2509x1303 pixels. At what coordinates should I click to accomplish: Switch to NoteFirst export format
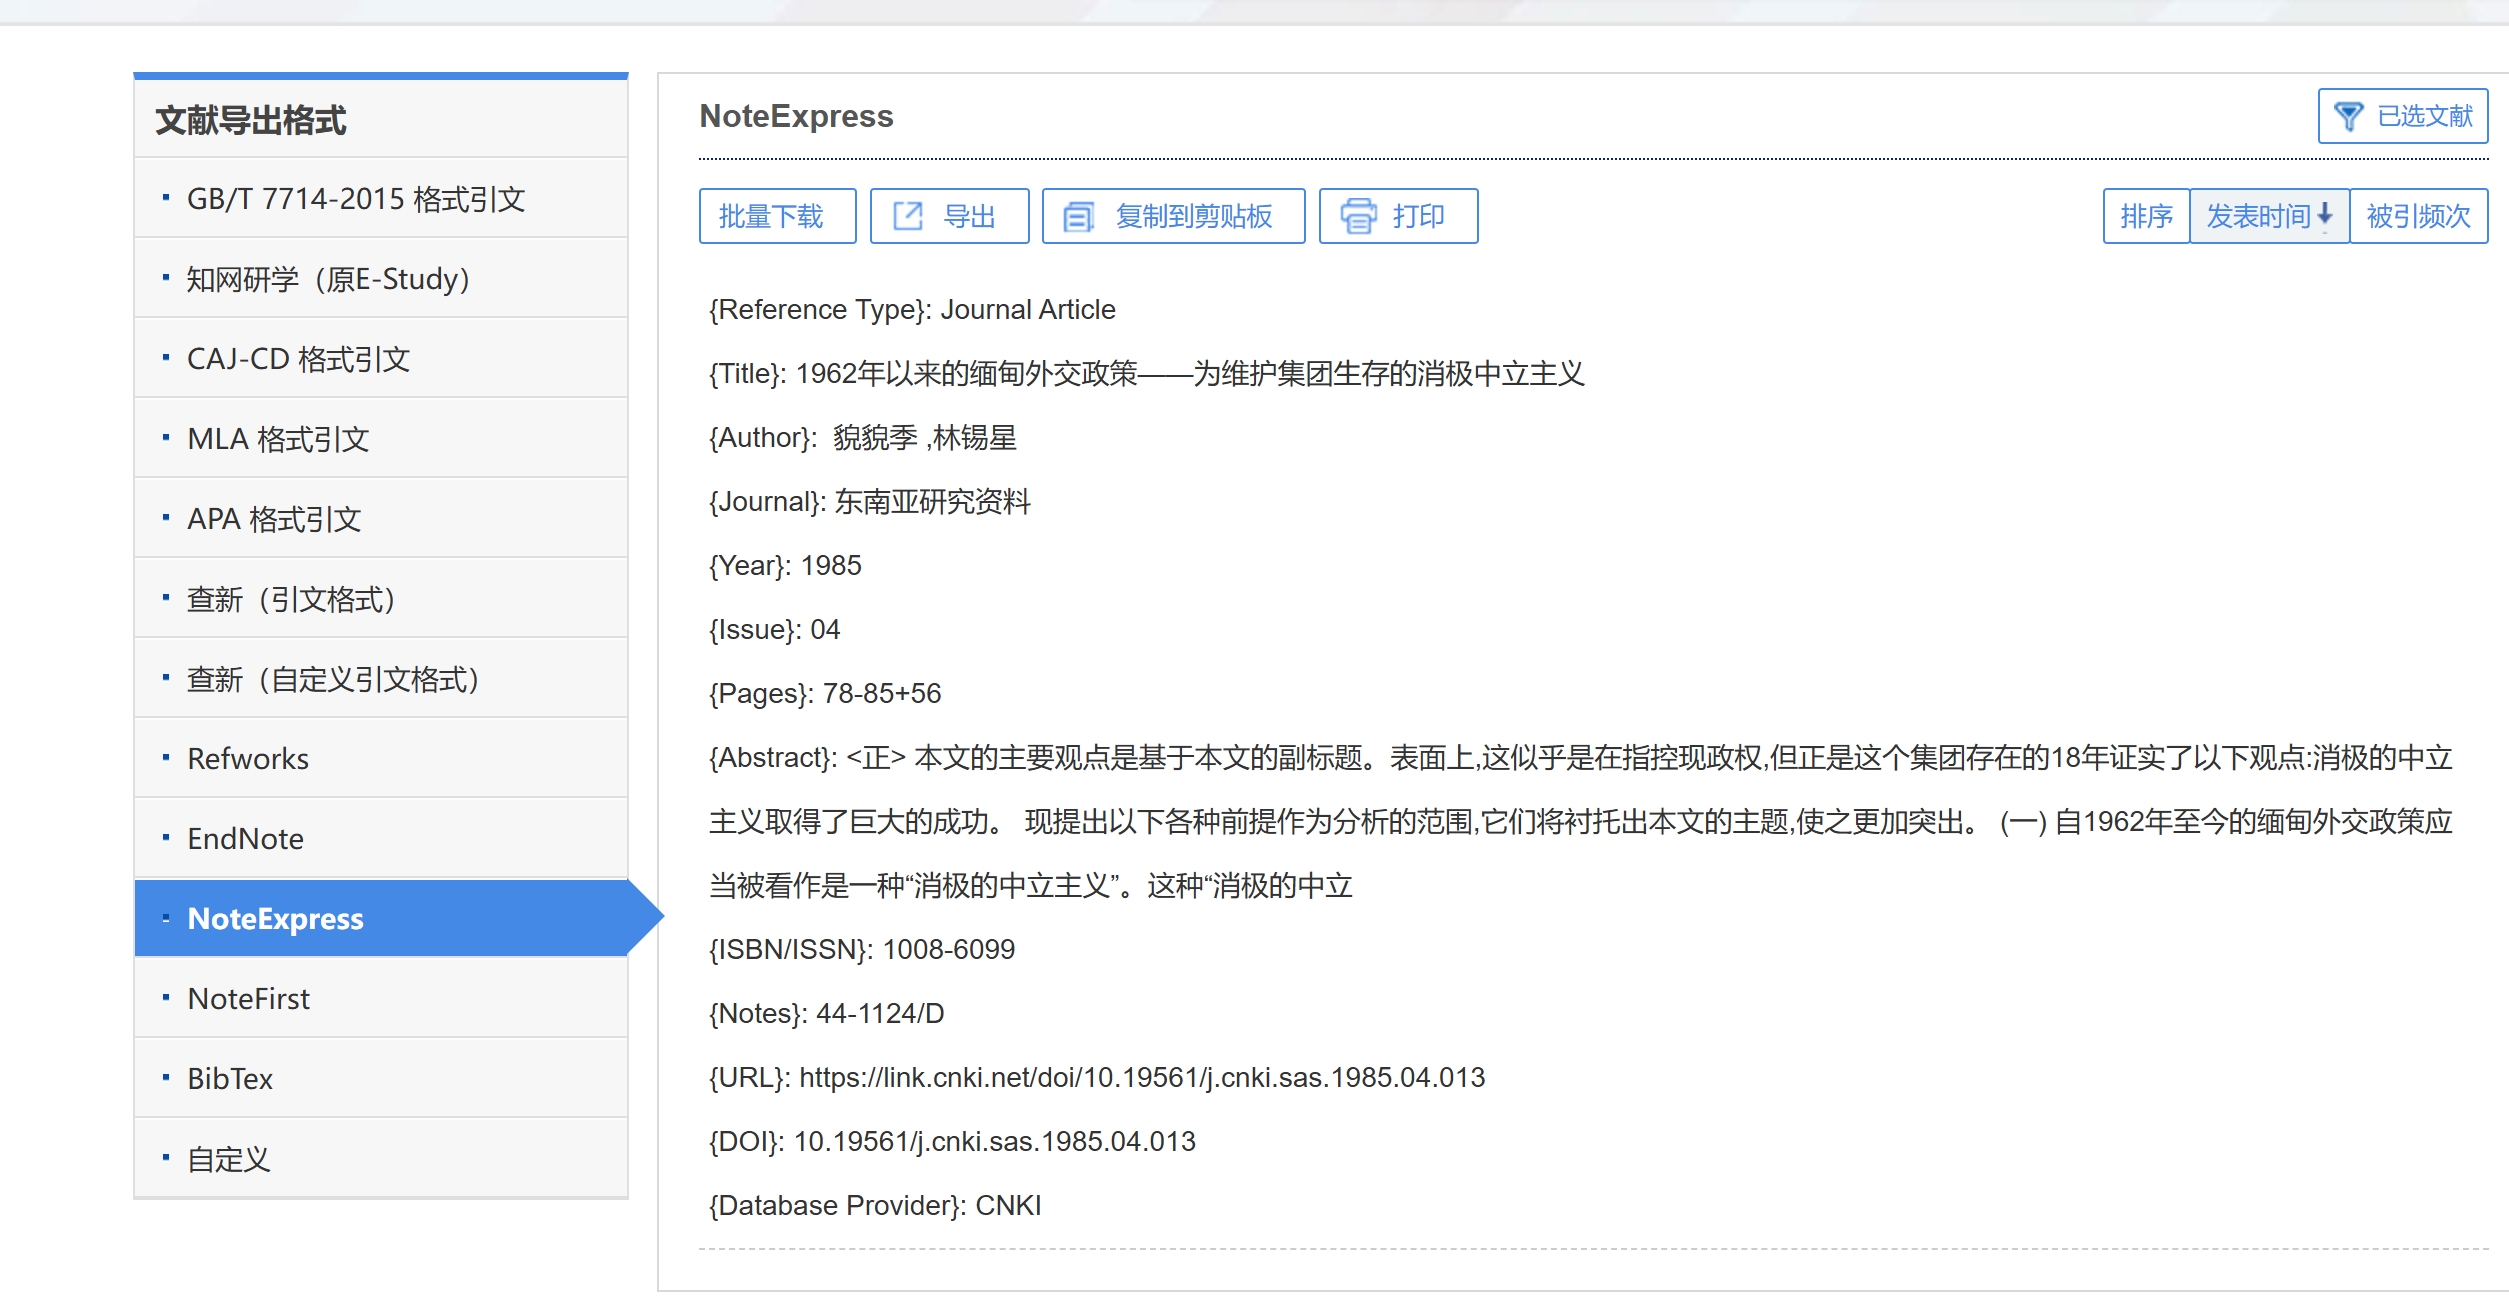pos(381,998)
